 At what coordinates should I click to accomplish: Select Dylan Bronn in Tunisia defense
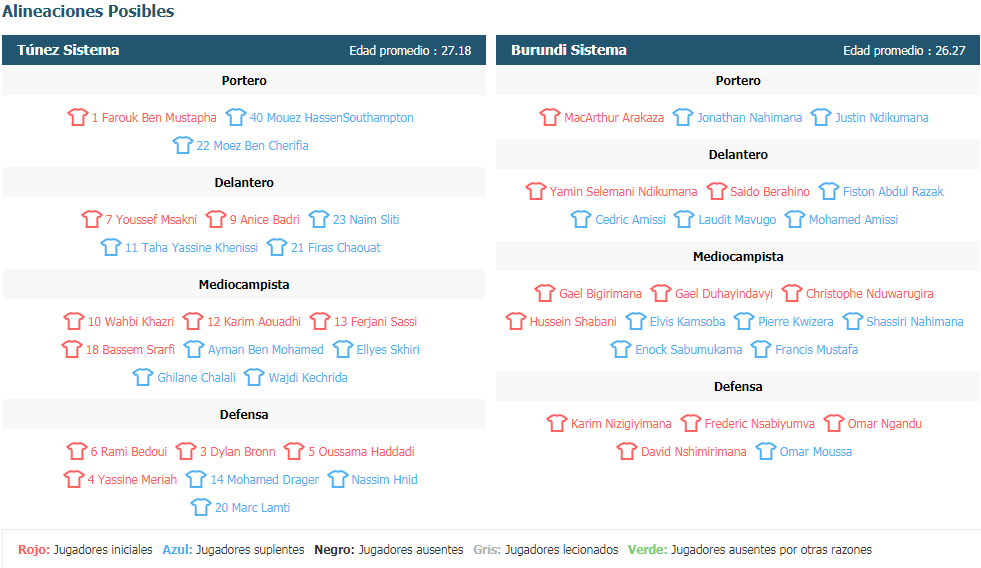[238, 452]
